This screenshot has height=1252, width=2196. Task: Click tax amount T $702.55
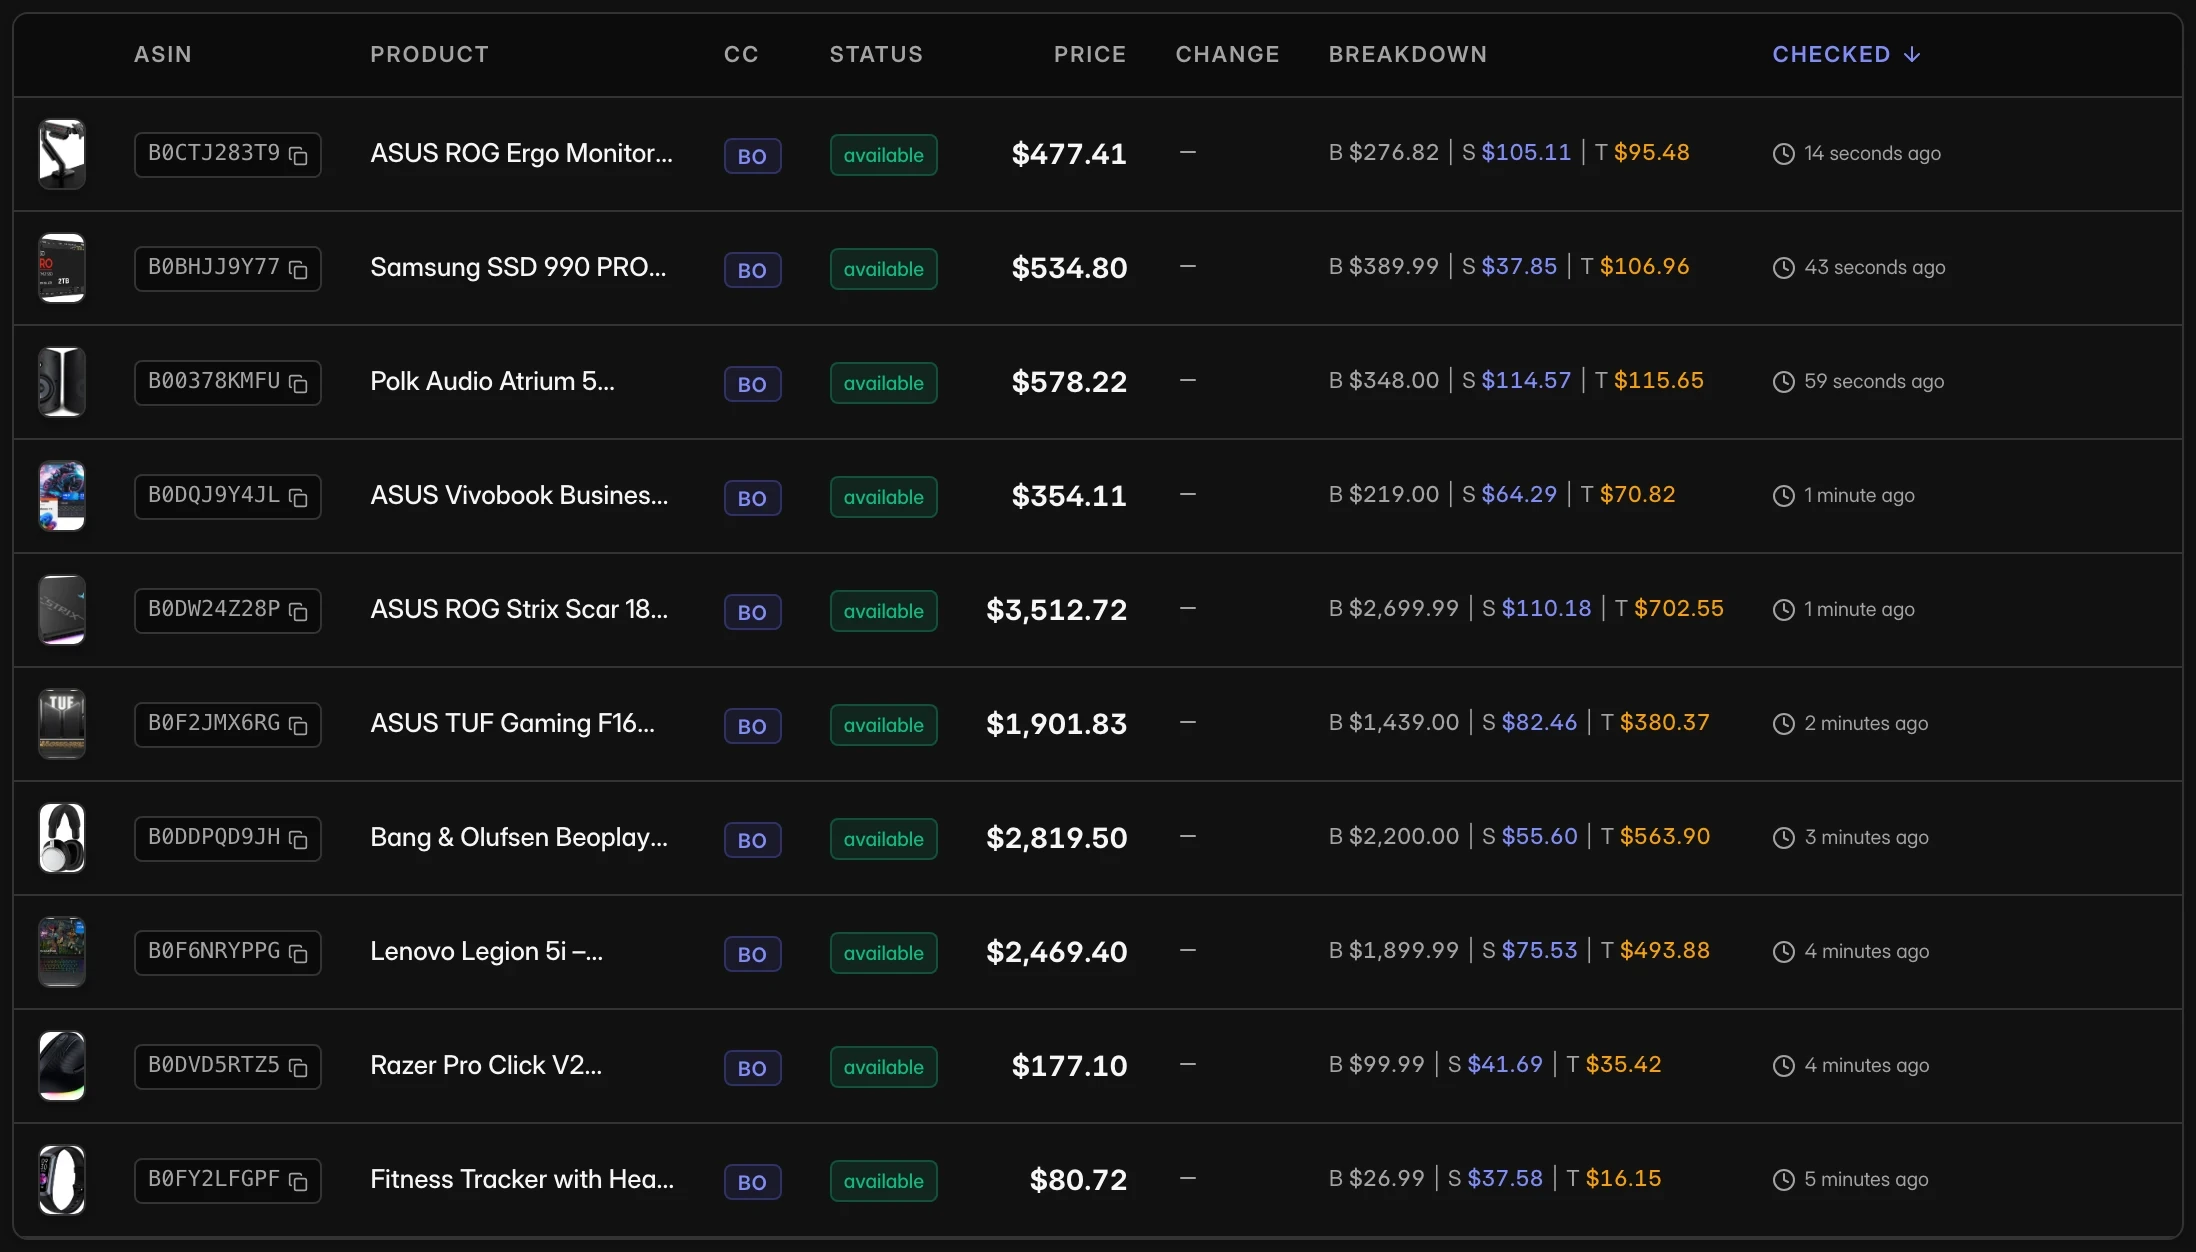[1669, 609]
